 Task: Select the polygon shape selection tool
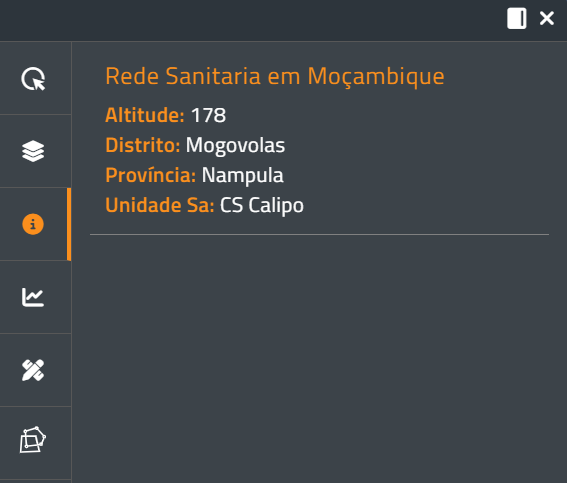tap(33, 440)
